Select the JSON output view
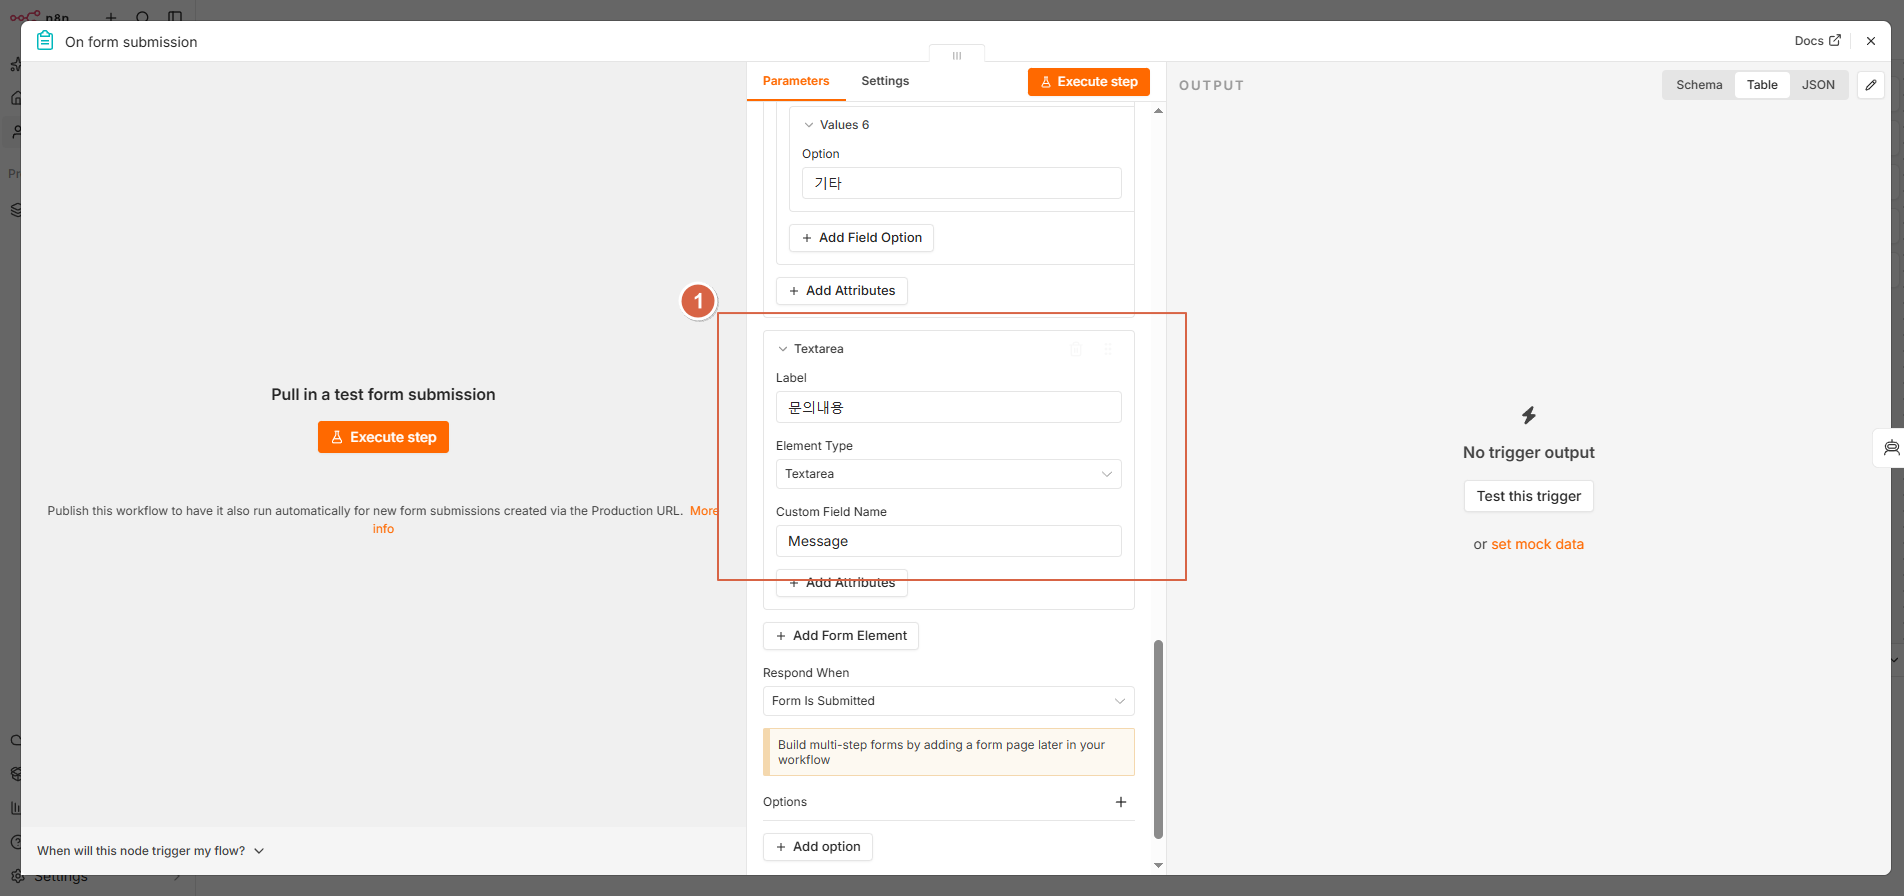This screenshot has height=896, width=1904. point(1818,85)
